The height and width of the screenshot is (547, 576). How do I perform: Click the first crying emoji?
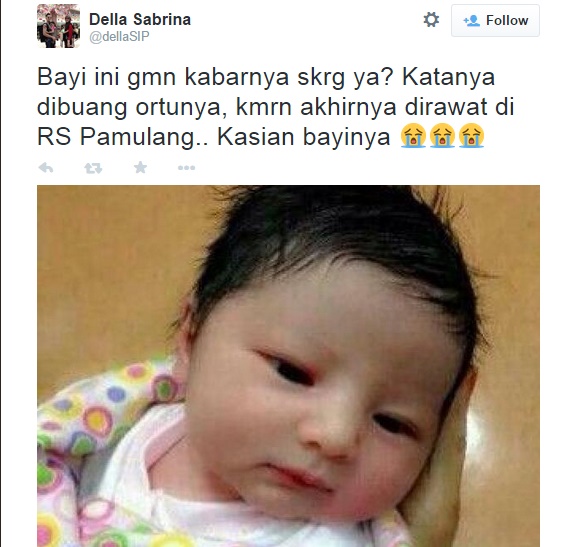coord(413,136)
